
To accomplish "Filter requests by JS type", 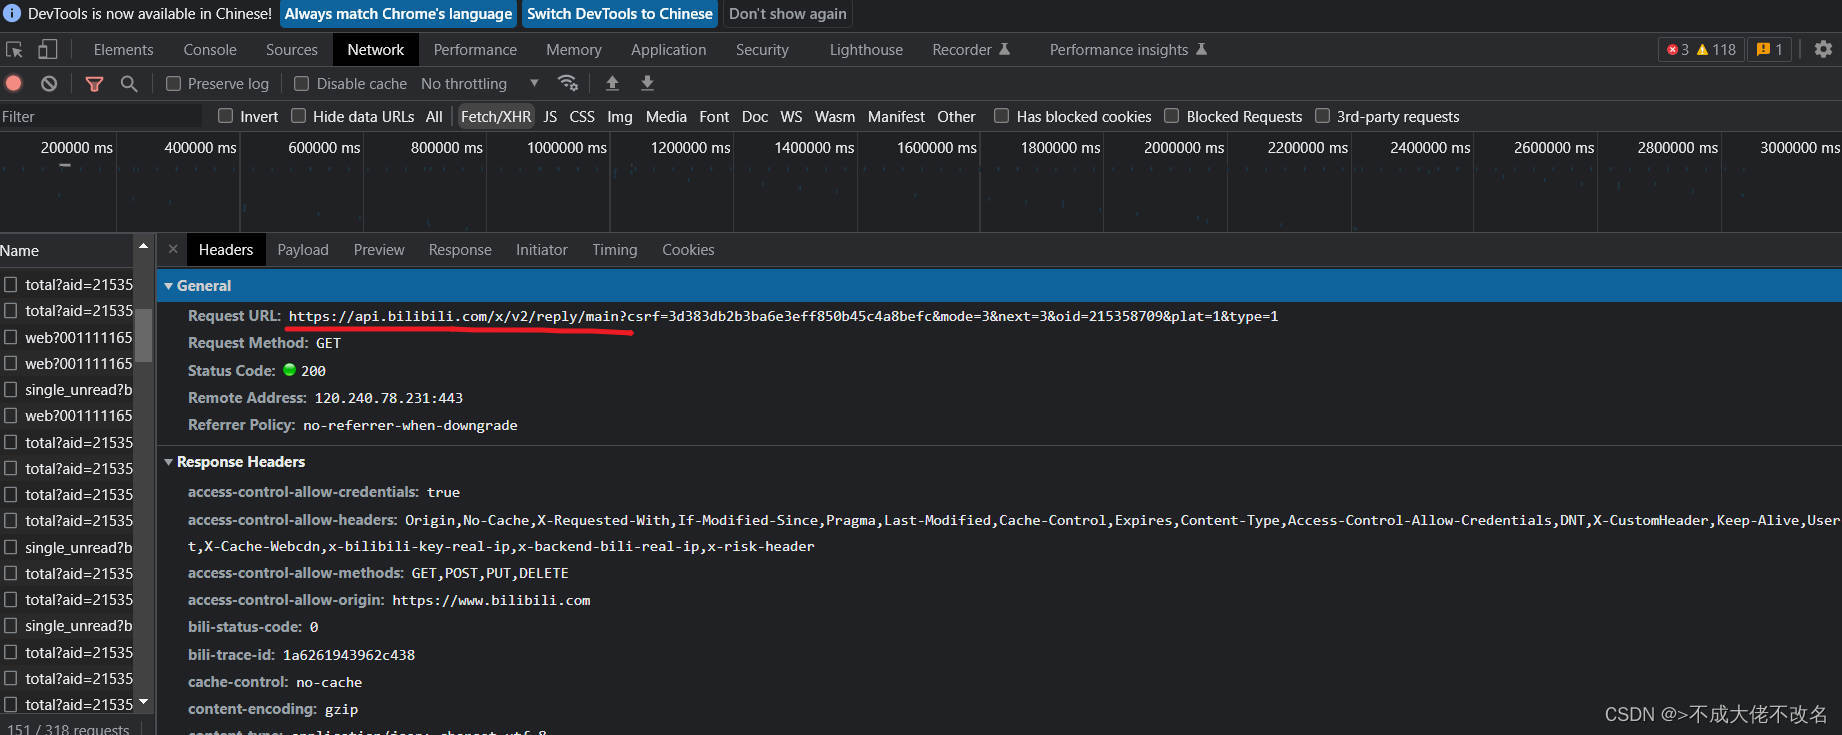I will pyautogui.click(x=550, y=116).
